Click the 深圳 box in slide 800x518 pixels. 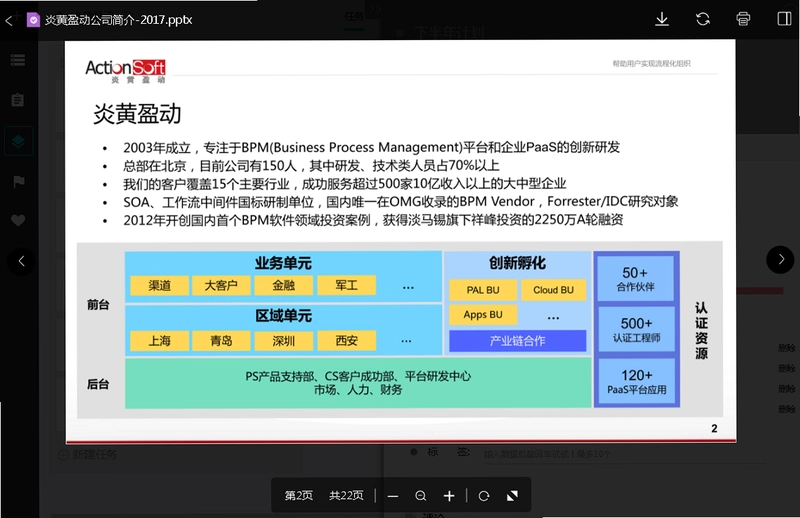tap(284, 340)
